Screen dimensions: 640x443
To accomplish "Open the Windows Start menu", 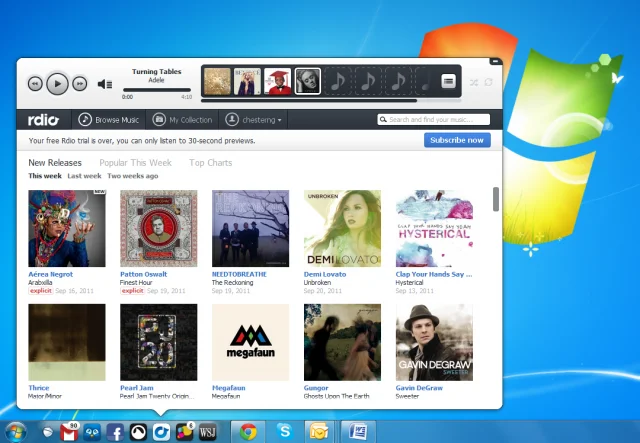I will point(16,432).
